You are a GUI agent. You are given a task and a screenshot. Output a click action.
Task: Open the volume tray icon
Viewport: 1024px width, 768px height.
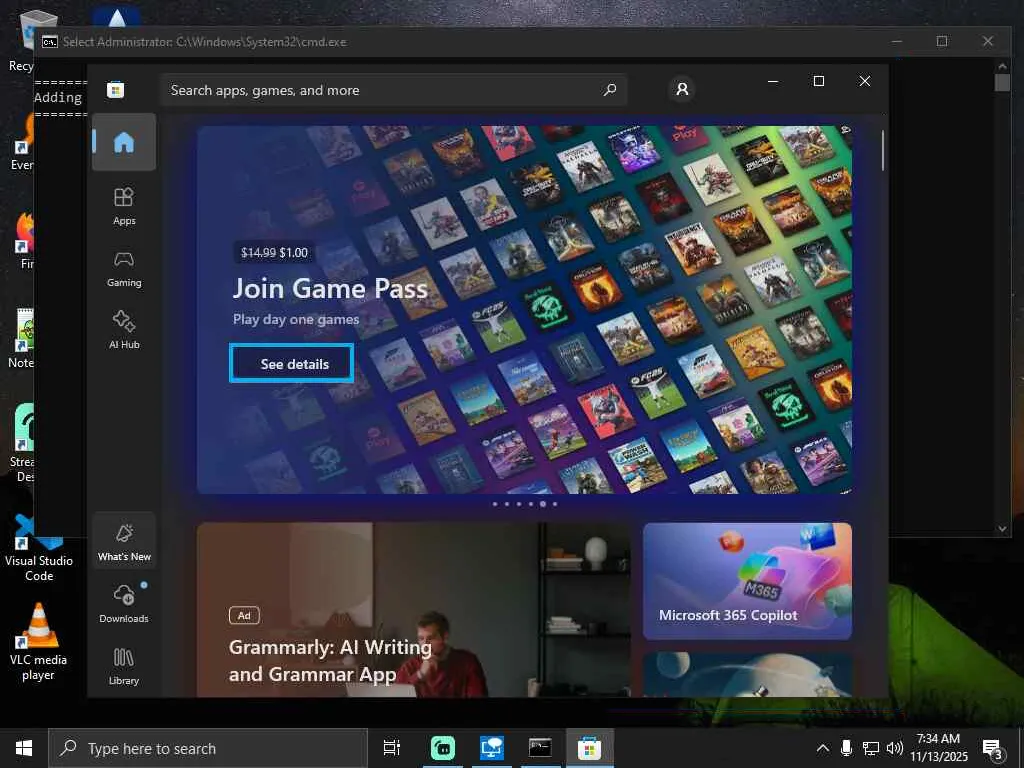pyautogui.click(x=894, y=748)
